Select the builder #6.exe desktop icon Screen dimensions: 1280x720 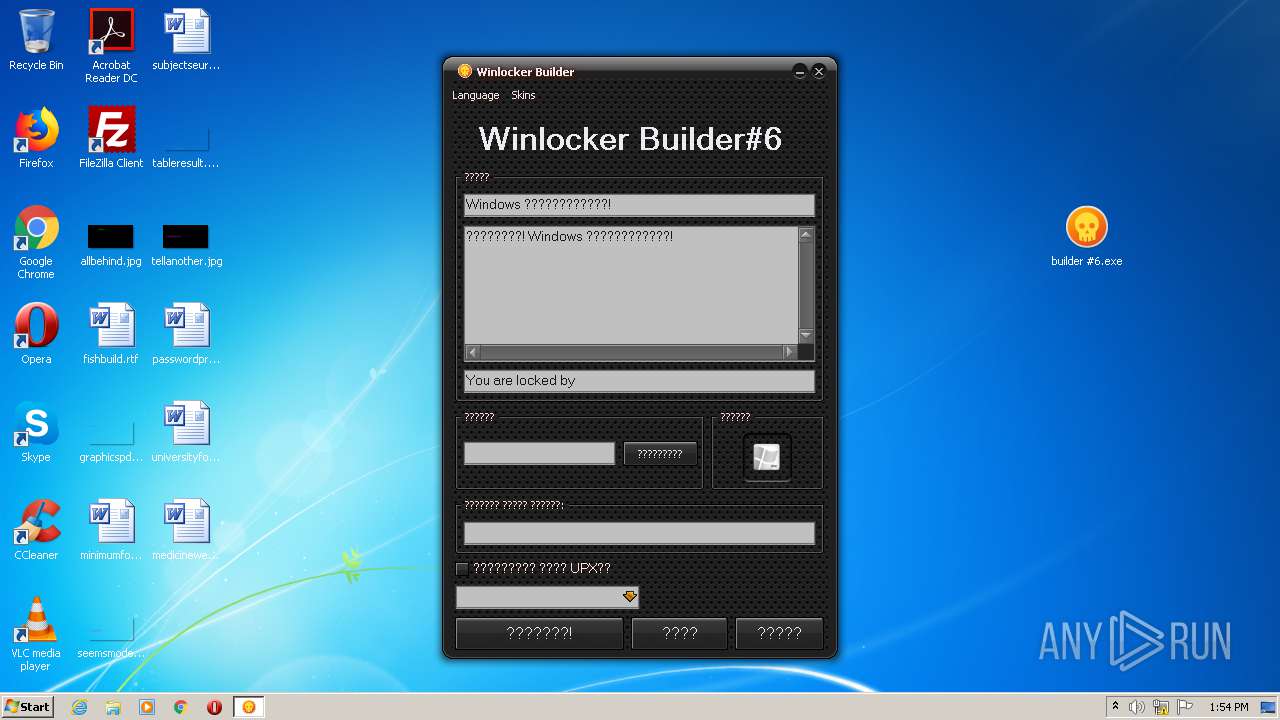tap(1086, 237)
